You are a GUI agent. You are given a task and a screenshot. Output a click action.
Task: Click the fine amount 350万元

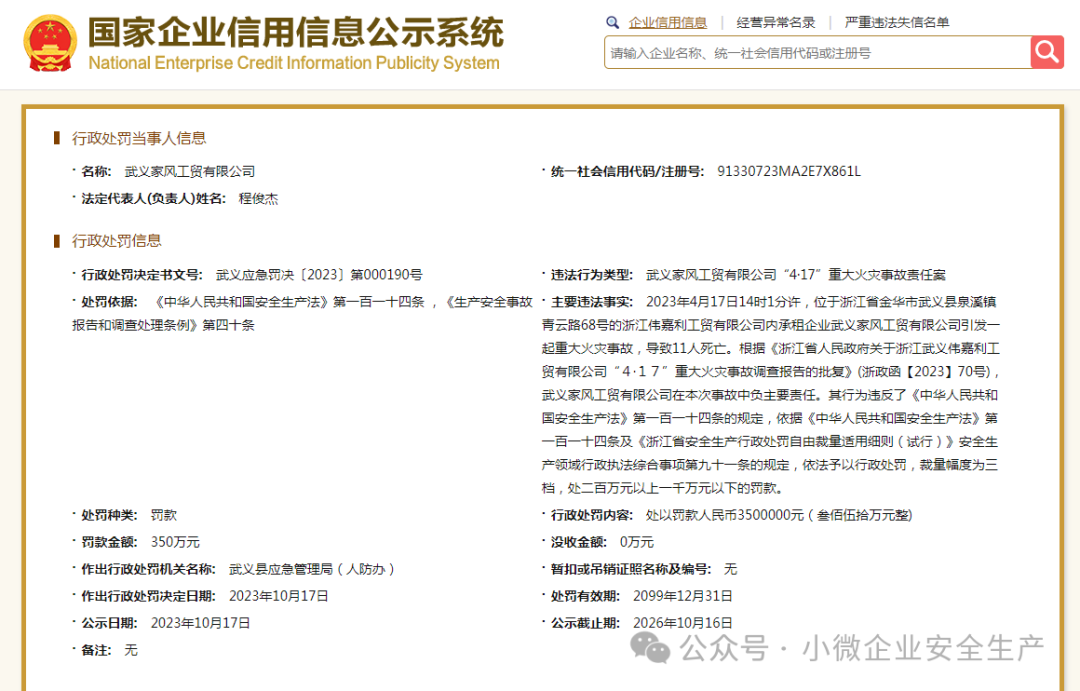click(x=175, y=542)
